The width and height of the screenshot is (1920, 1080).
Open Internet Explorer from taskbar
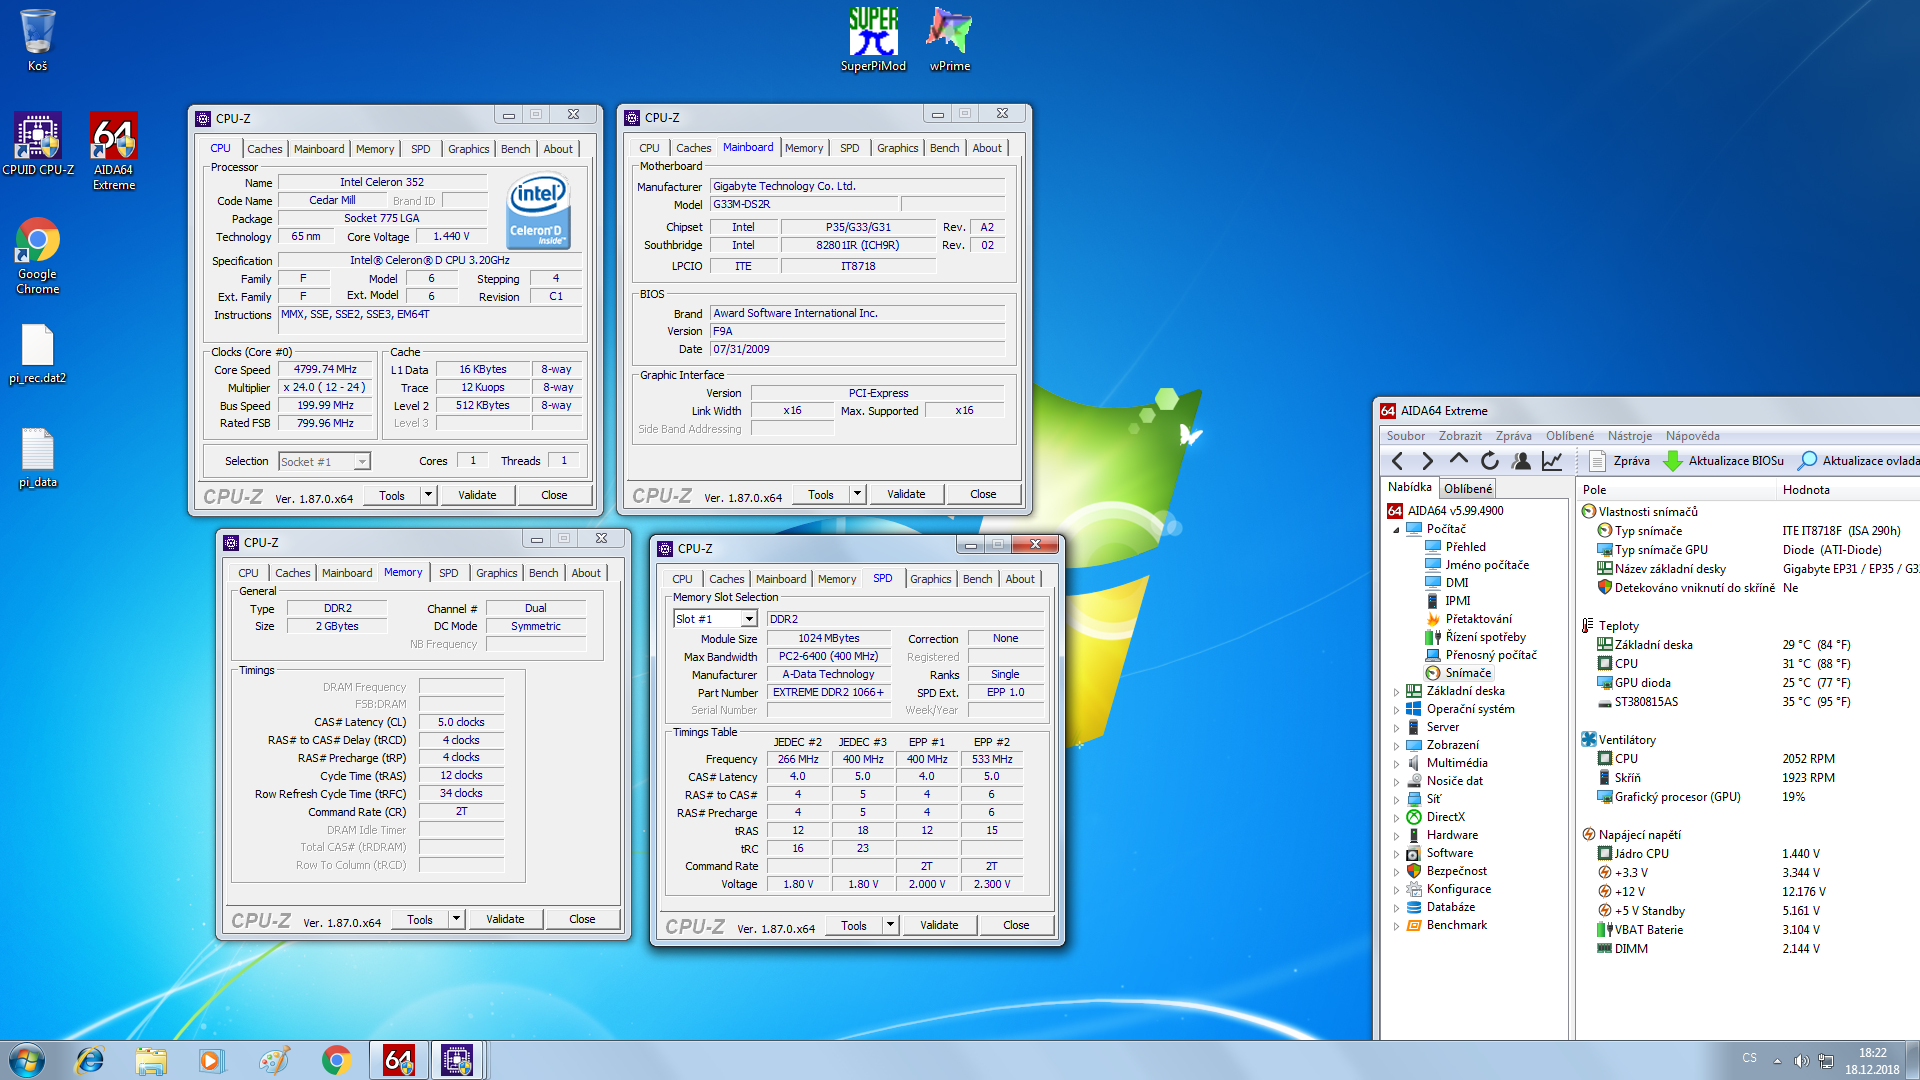pyautogui.click(x=90, y=1060)
